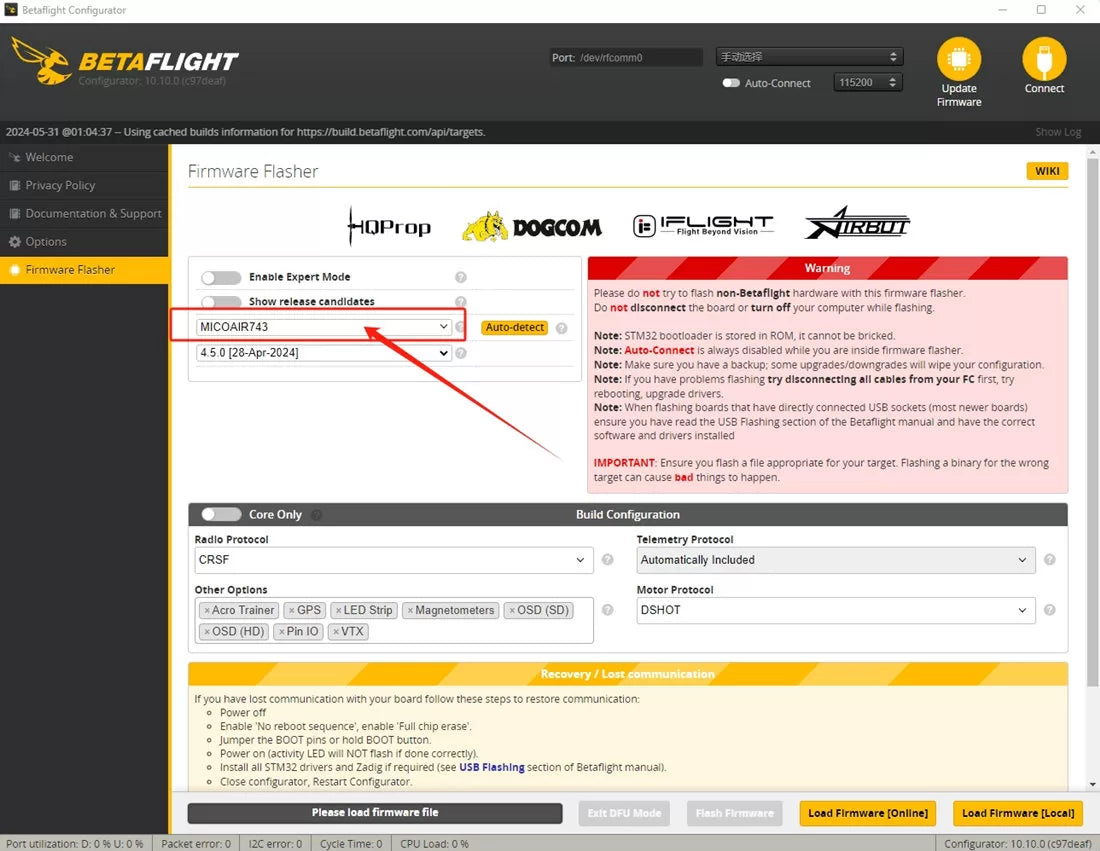
Task: Turn on the Core Only switch
Action: pos(221,514)
